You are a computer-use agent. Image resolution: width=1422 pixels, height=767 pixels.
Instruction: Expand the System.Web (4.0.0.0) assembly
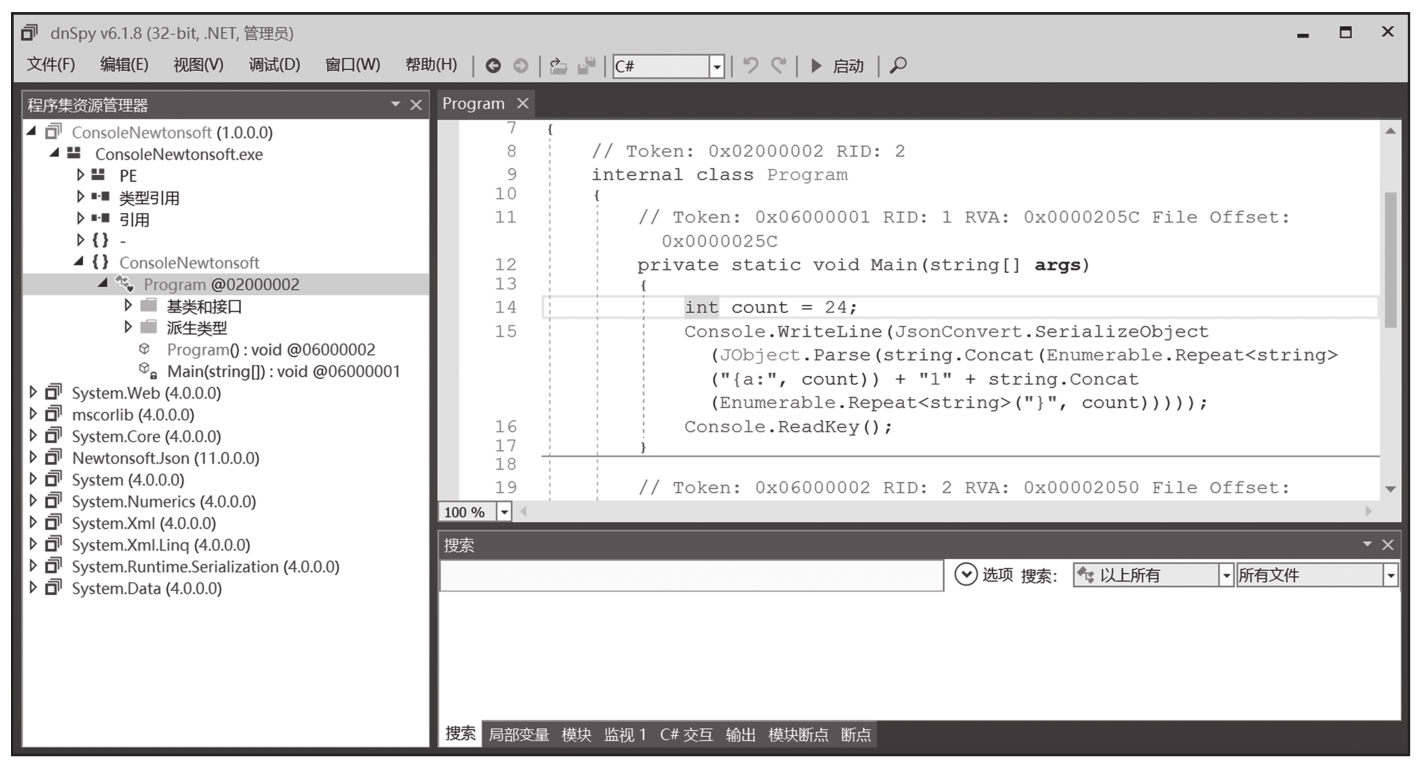point(33,393)
